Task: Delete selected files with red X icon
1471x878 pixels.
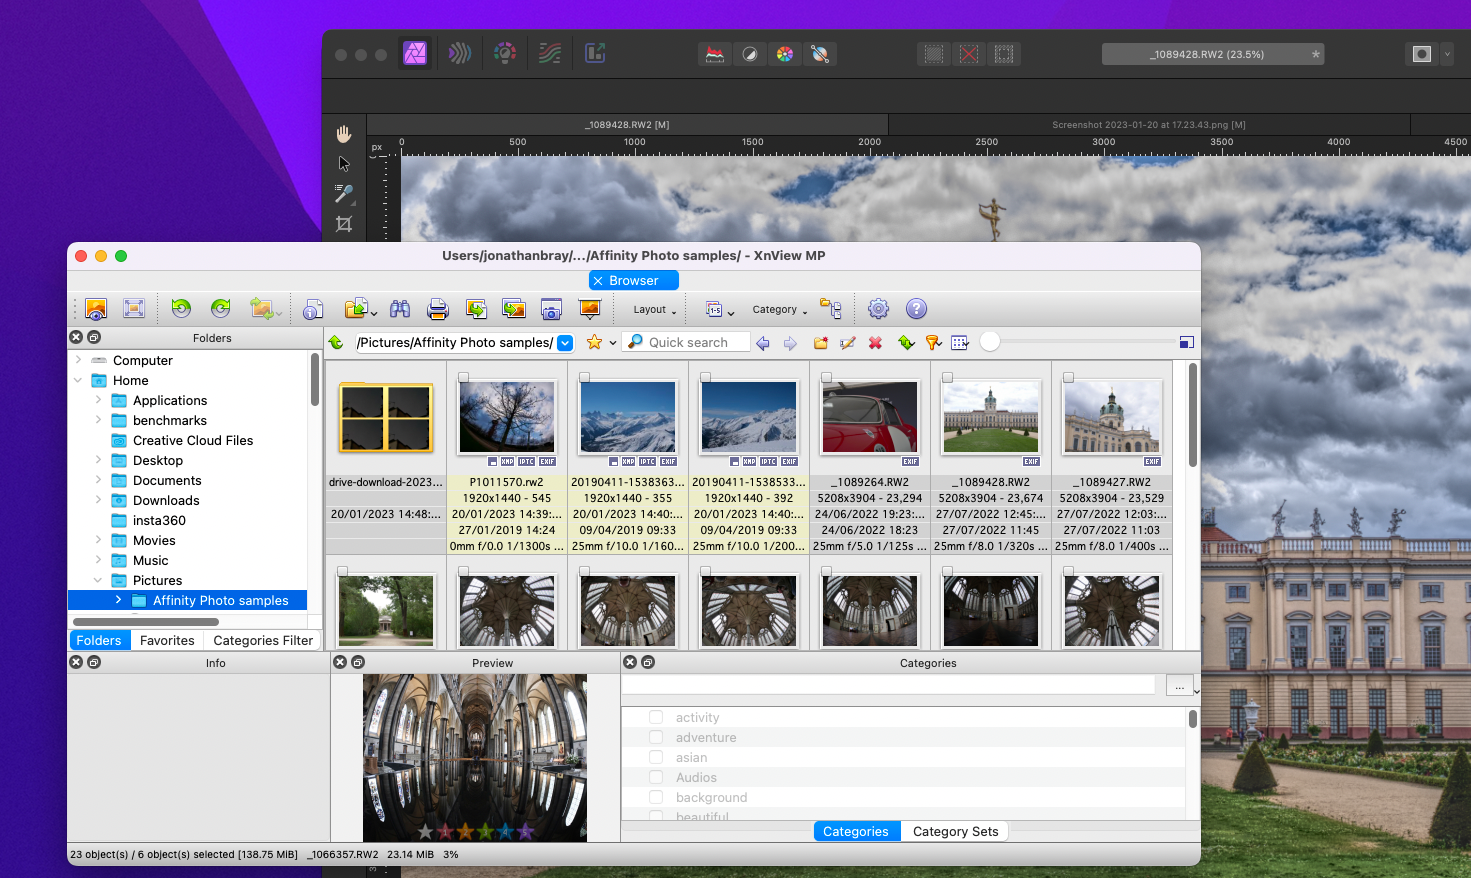Action: point(875,343)
